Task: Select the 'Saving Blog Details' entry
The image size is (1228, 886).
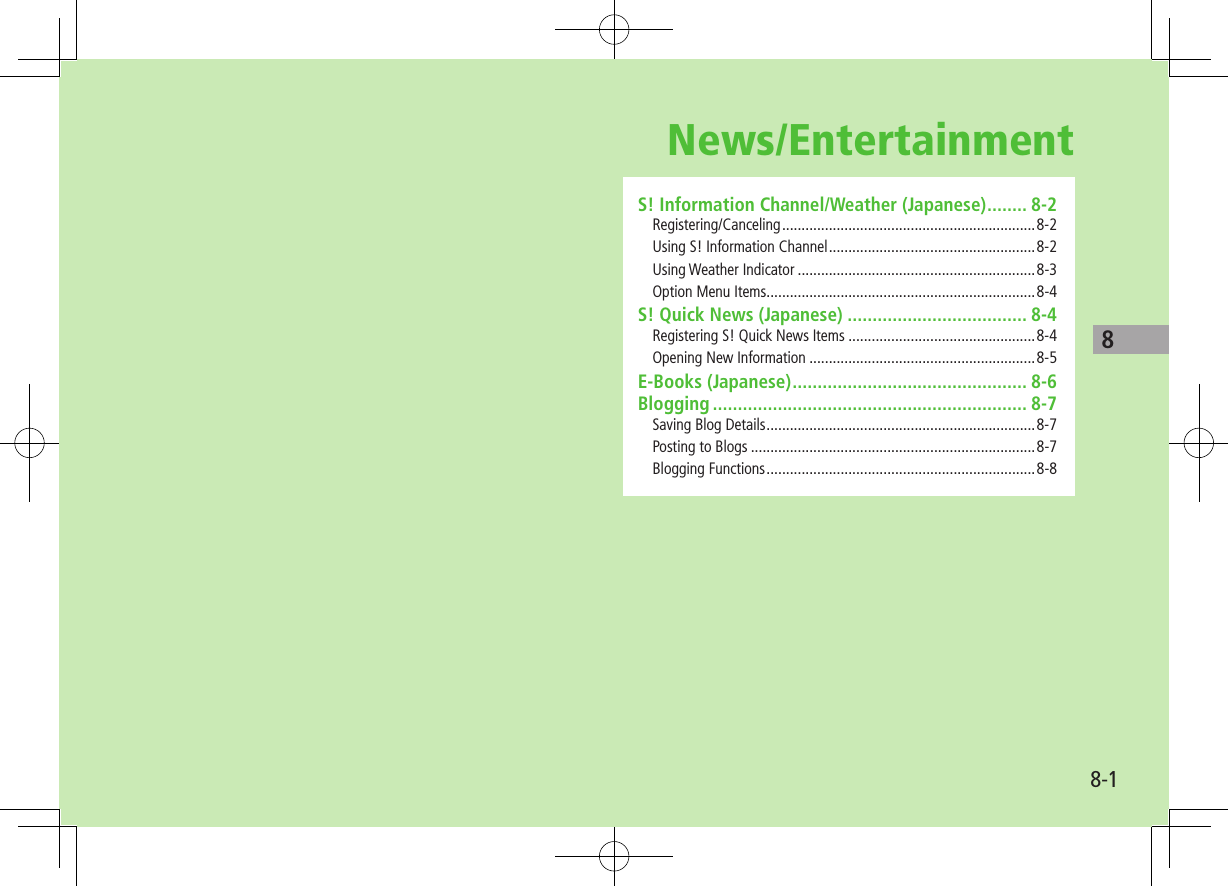Action: 854,424
